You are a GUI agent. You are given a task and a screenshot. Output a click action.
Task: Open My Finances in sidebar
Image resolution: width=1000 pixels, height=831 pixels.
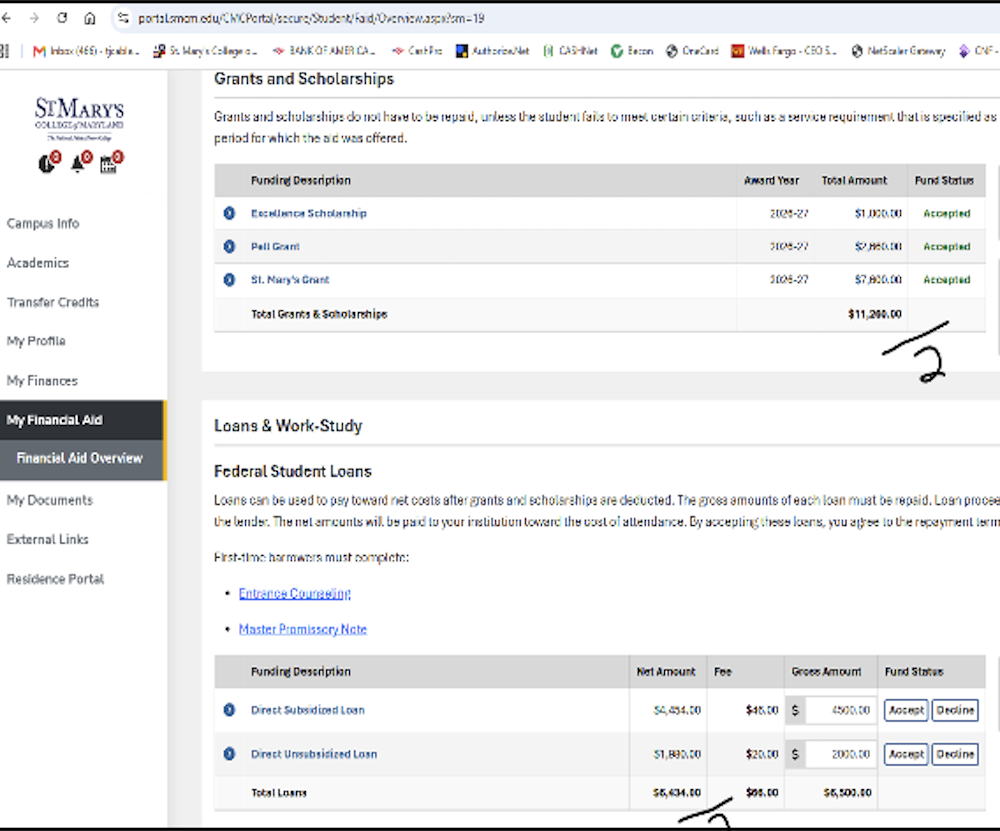[x=42, y=381]
